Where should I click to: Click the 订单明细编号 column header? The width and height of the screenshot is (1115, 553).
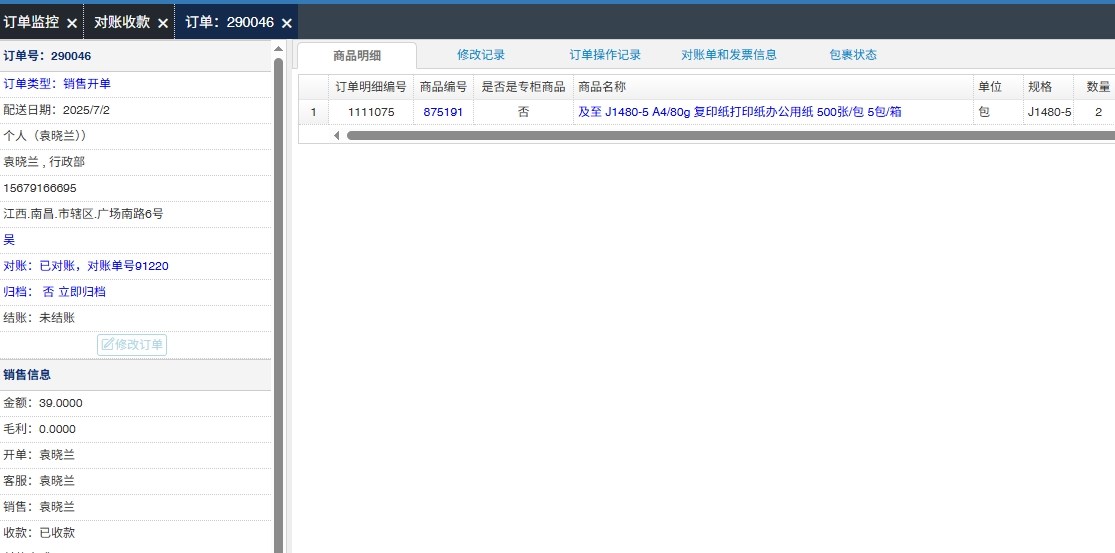pyautogui.click(x=371, y=87)
